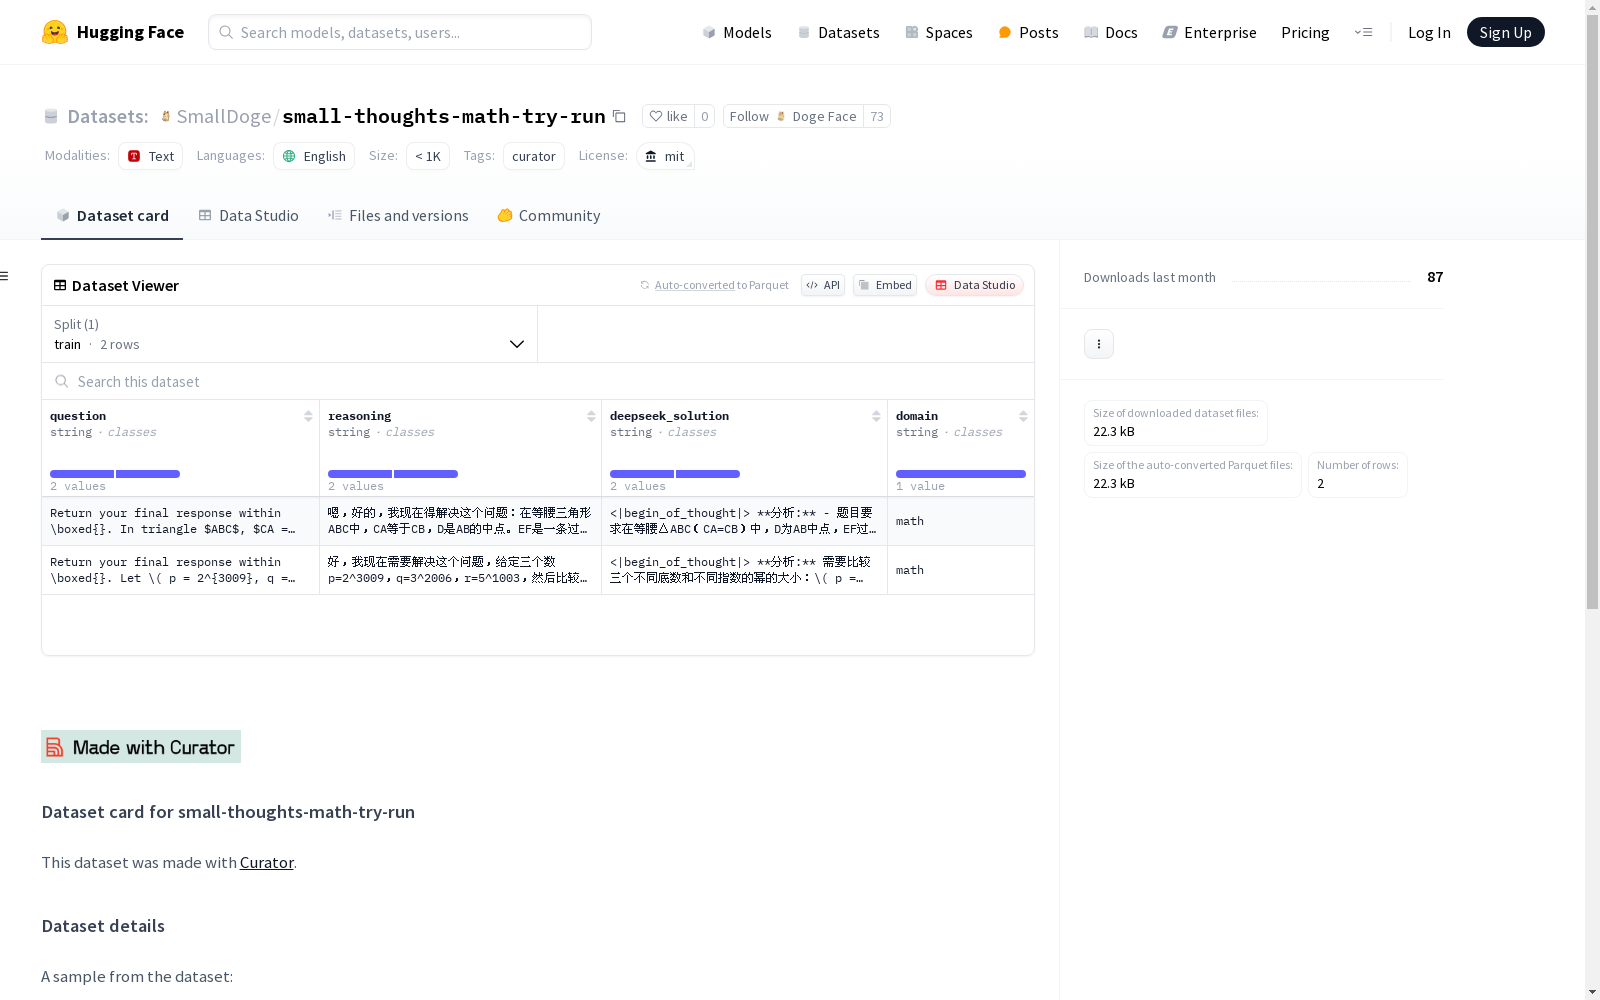The image size is (1600, 1000).
Task: Open Enterprise in the top navigation
Action: pyautogui.click(x=1210, y=32)
